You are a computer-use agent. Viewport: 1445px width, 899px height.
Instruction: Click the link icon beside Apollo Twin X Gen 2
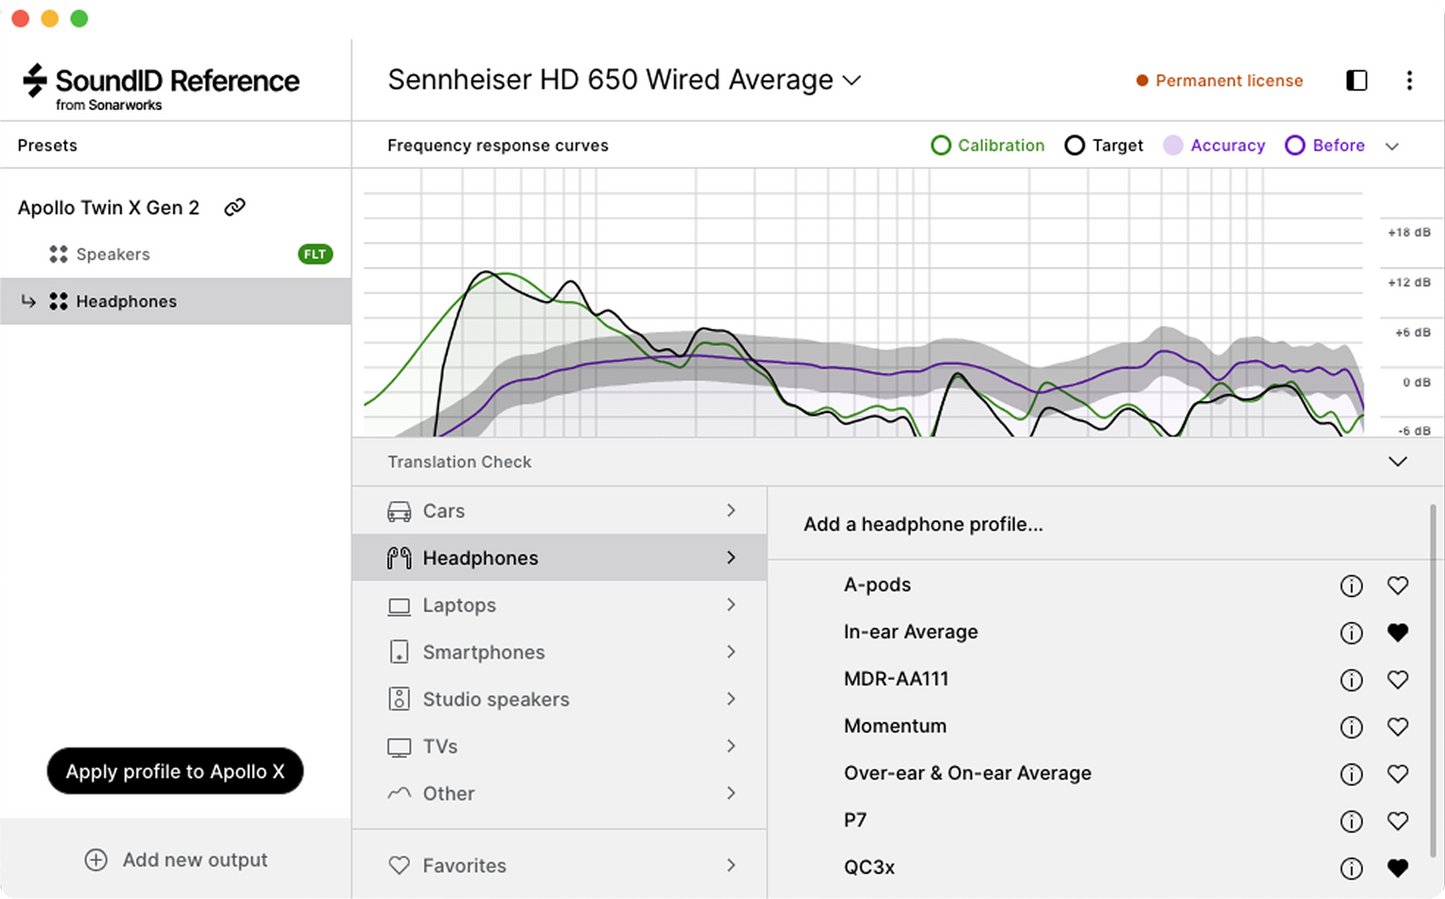coord(235,207)
